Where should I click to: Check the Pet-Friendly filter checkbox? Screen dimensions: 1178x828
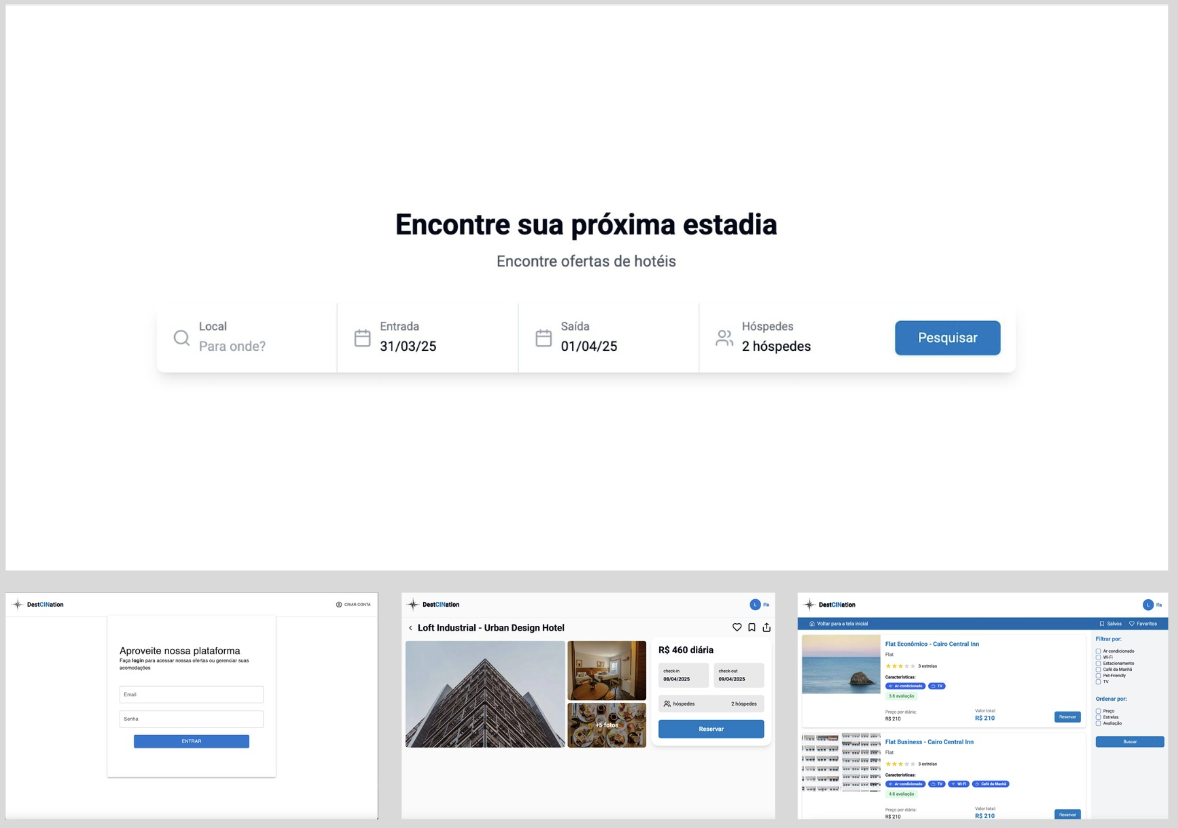[x=1098, y=675]
